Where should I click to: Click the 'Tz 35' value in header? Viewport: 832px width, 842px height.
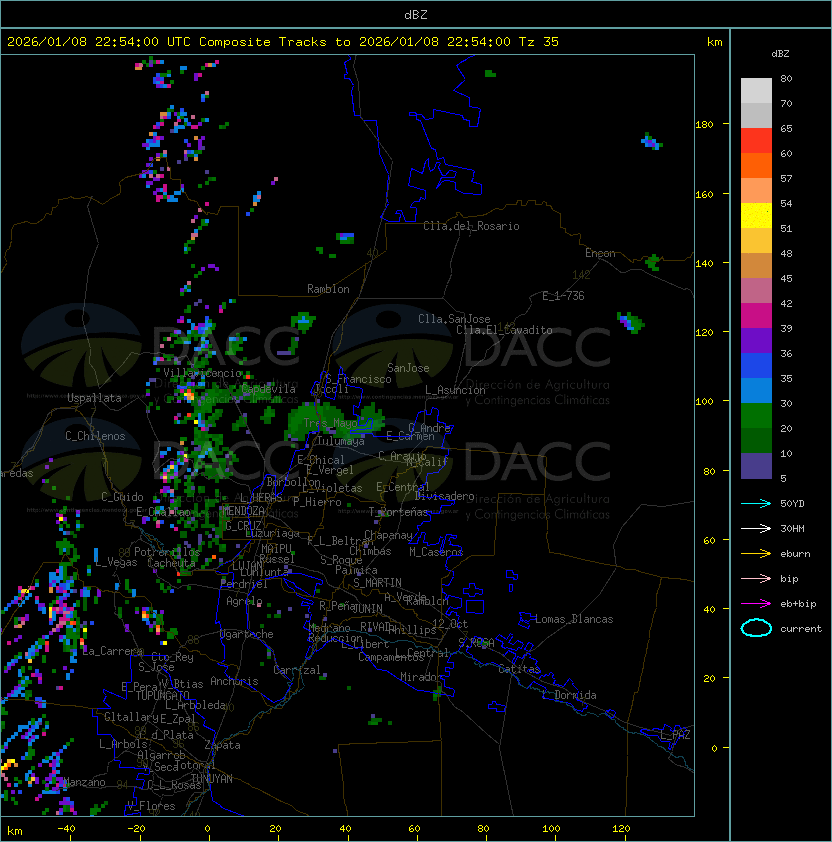(539, 42)
